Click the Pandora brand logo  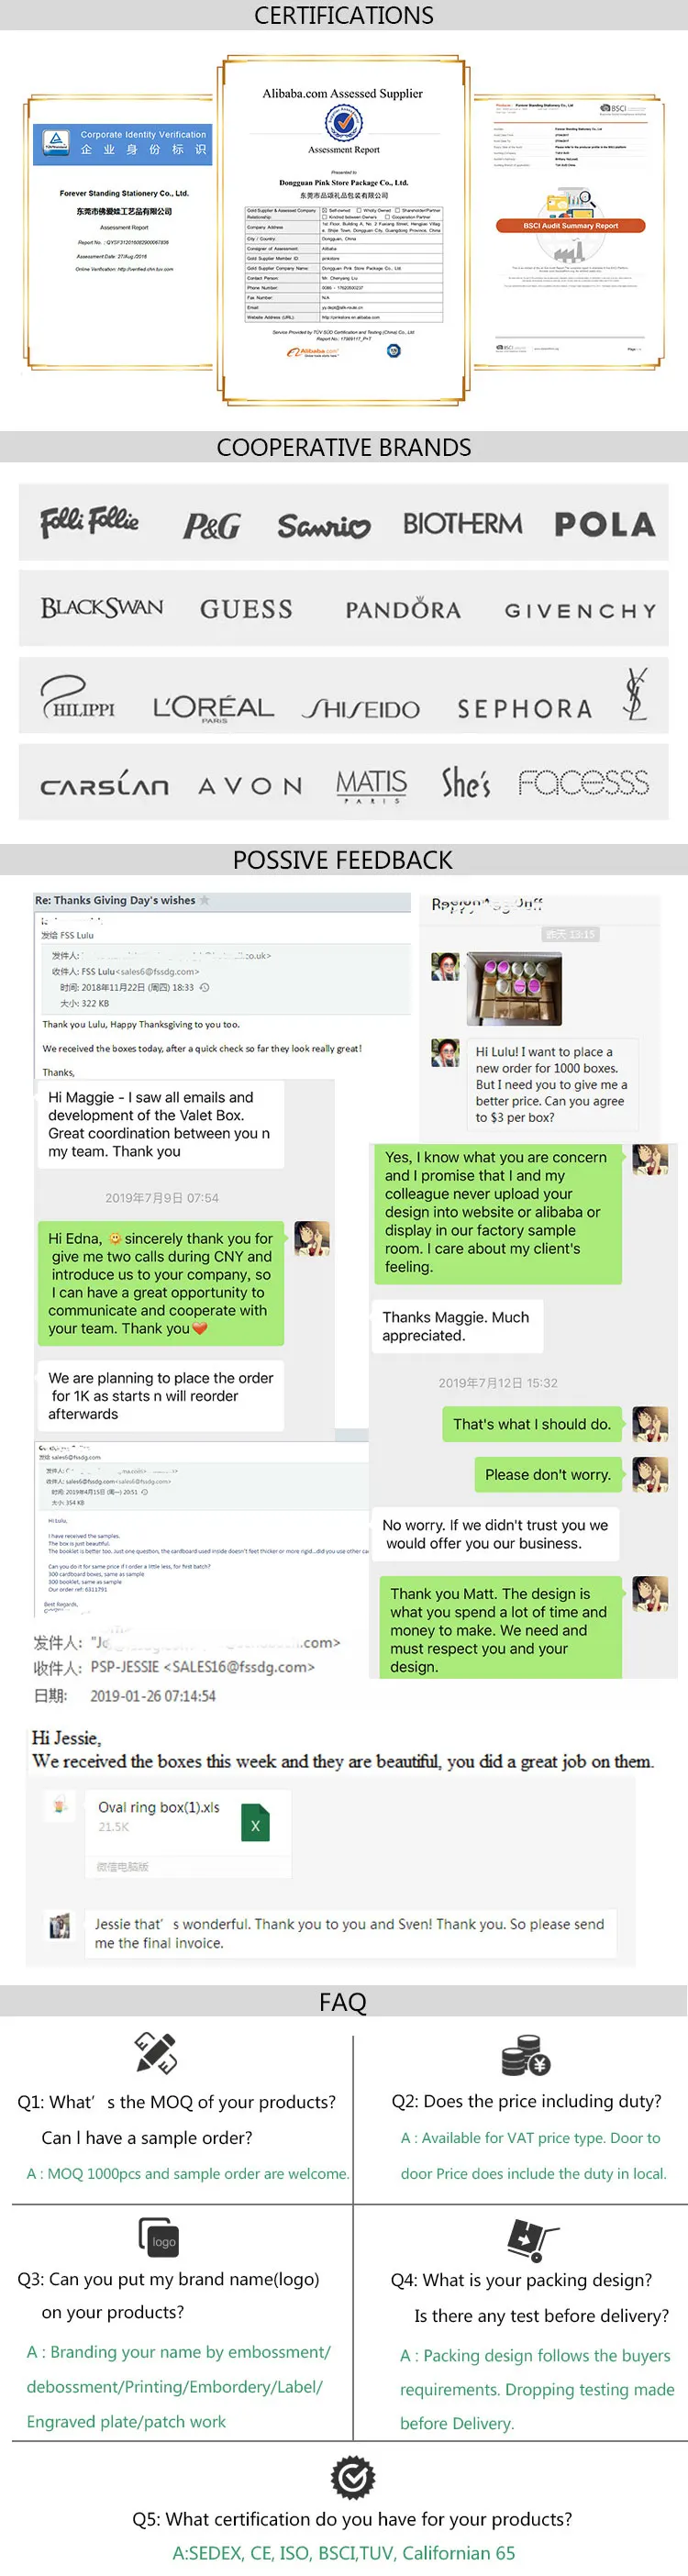pos(403,609)
